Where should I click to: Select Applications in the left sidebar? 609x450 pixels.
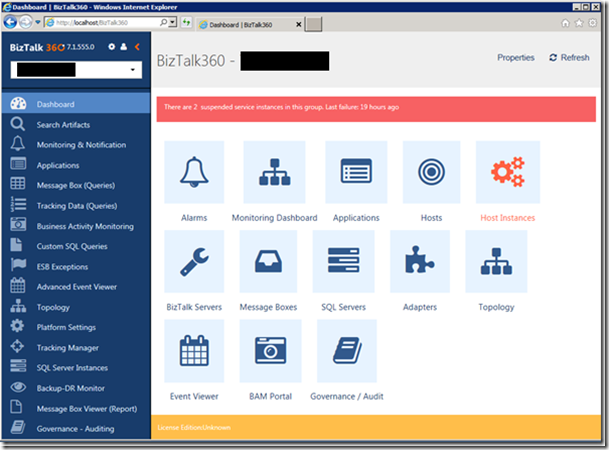coord(76,165)
